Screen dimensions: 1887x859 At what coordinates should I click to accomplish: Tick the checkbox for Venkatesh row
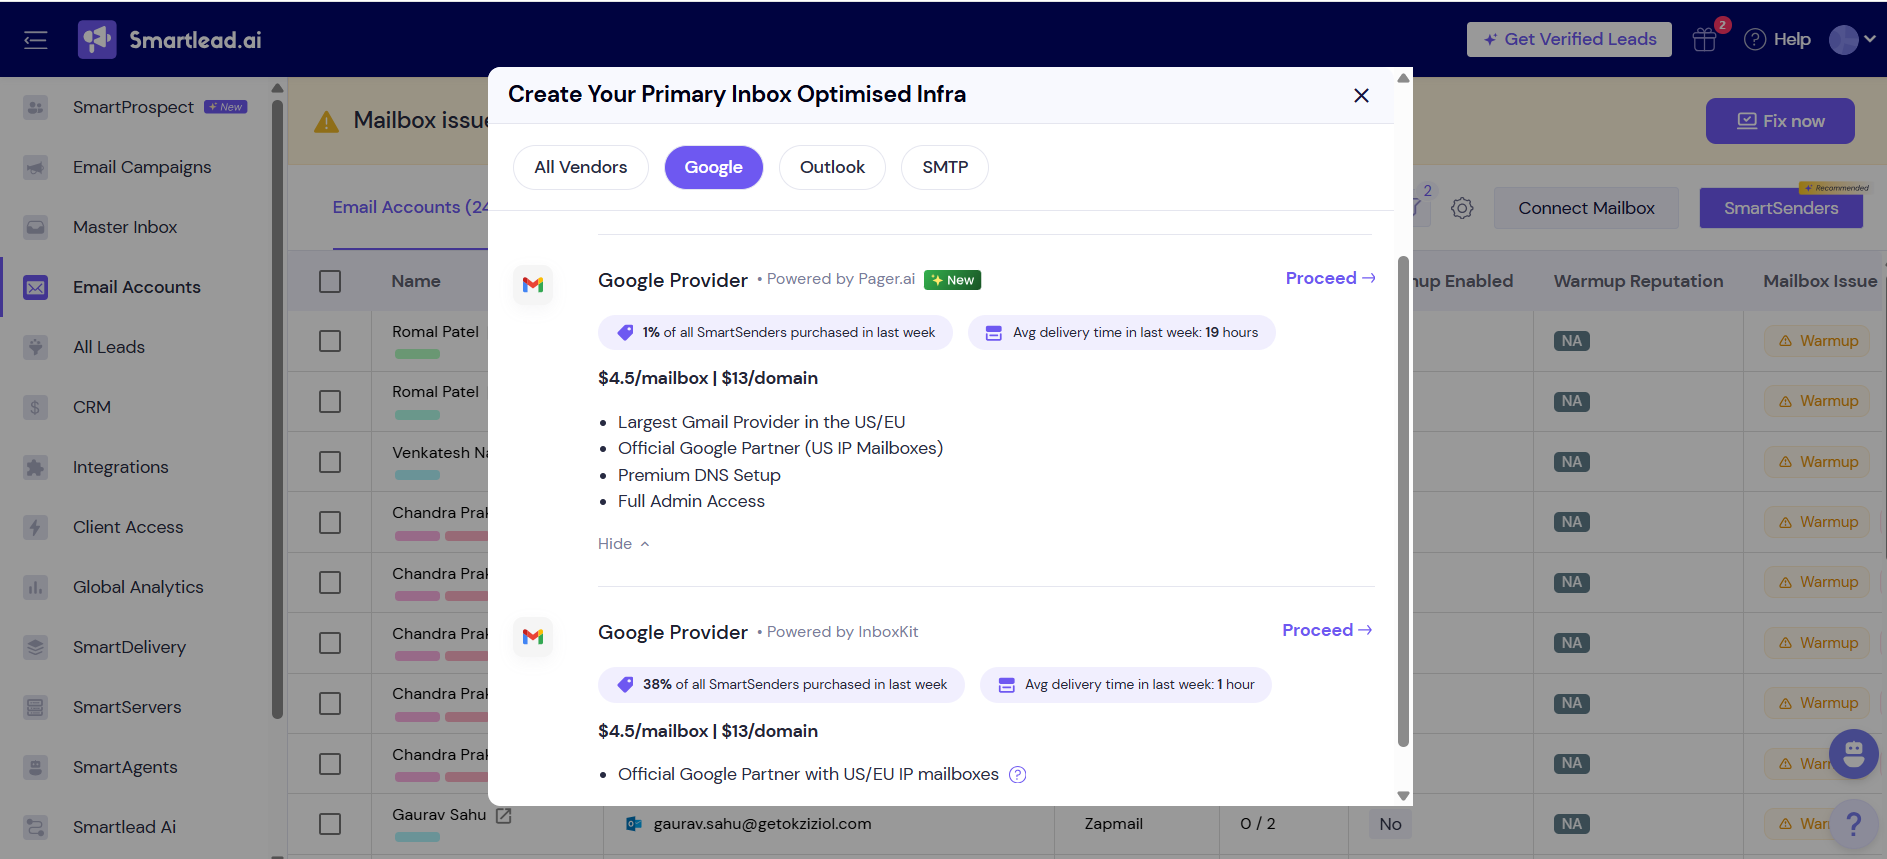[x=330, y=462]
